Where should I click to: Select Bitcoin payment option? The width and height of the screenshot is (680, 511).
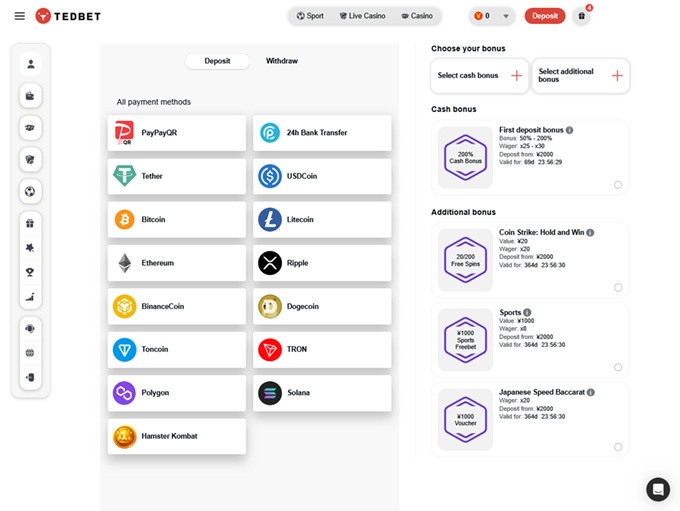tap(177, 219)
